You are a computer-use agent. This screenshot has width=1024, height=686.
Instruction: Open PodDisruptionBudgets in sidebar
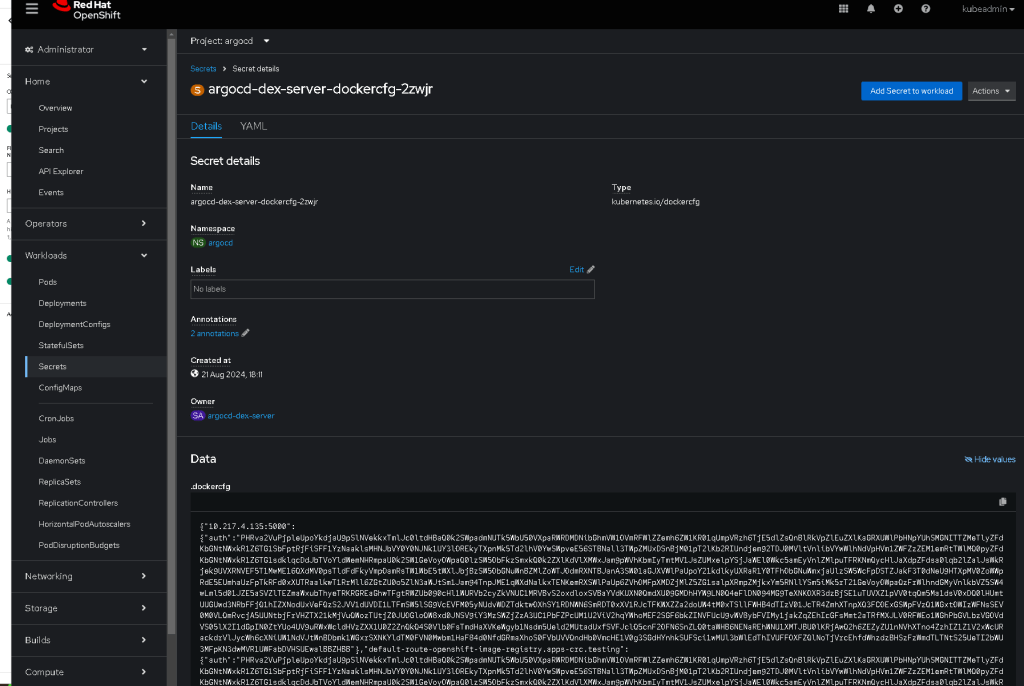click(78, 545)
